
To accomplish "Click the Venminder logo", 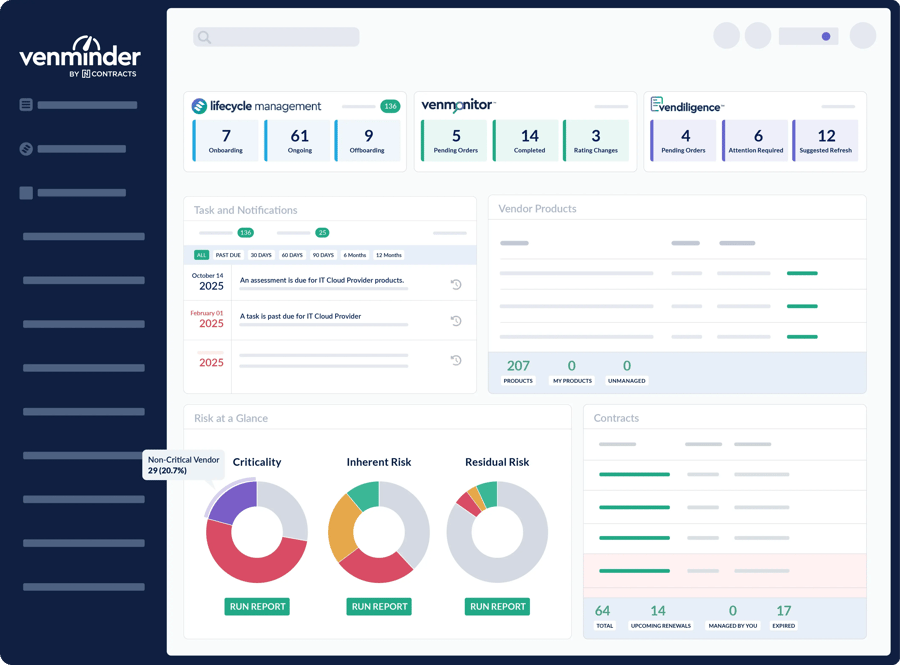I will (80, 57).
